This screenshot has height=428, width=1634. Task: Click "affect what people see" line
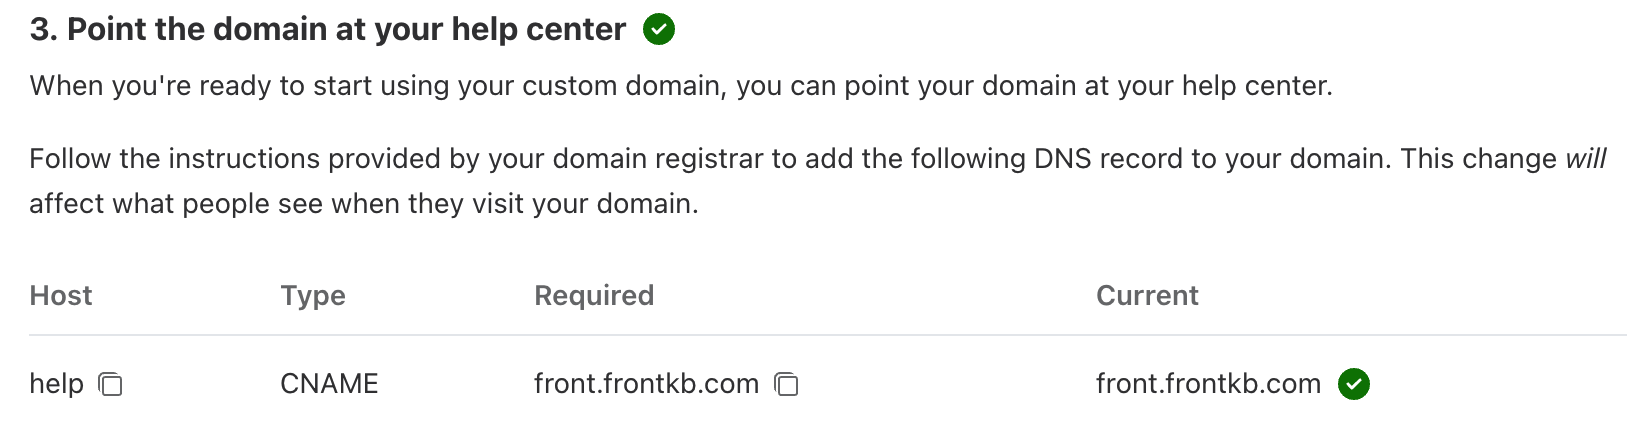[364, 204]
